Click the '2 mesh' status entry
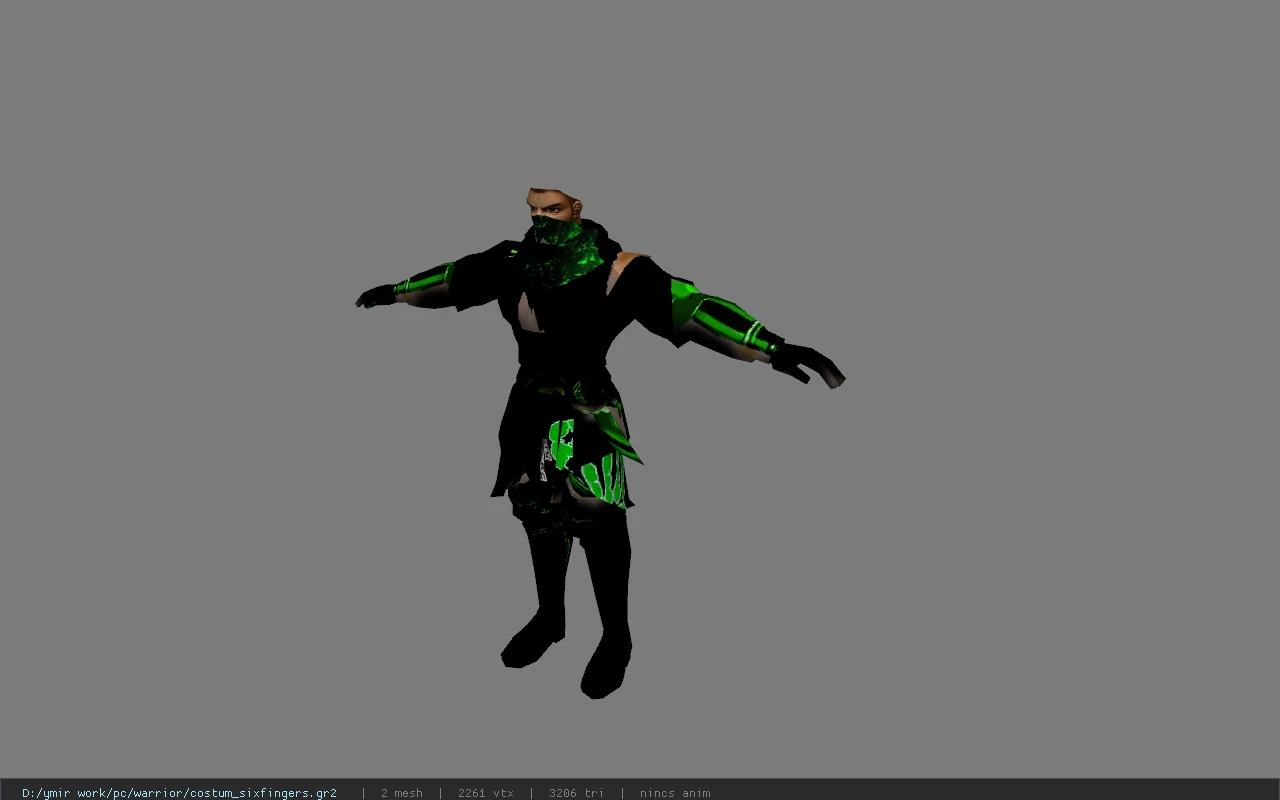1280x800 pixels. click(x=401, y=793)
